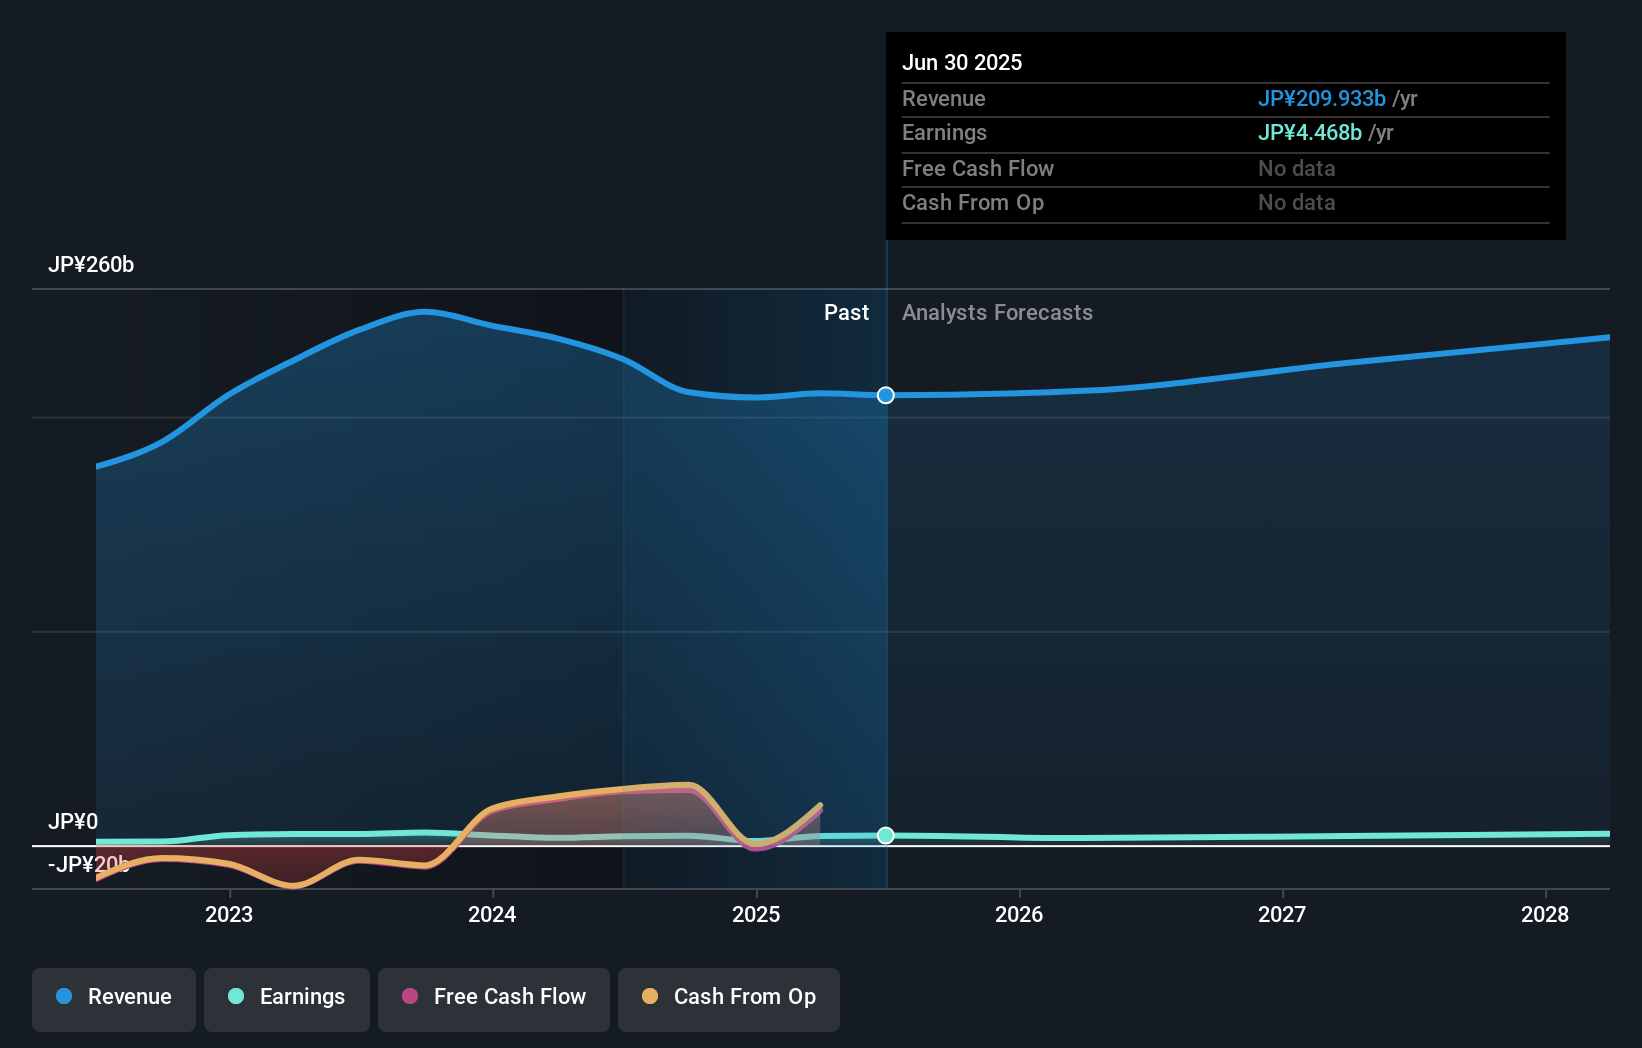Click the Analysts Forecasts label
Image resolution: width=1642 pixels, height=1048 pixels.
click(997, 313)
